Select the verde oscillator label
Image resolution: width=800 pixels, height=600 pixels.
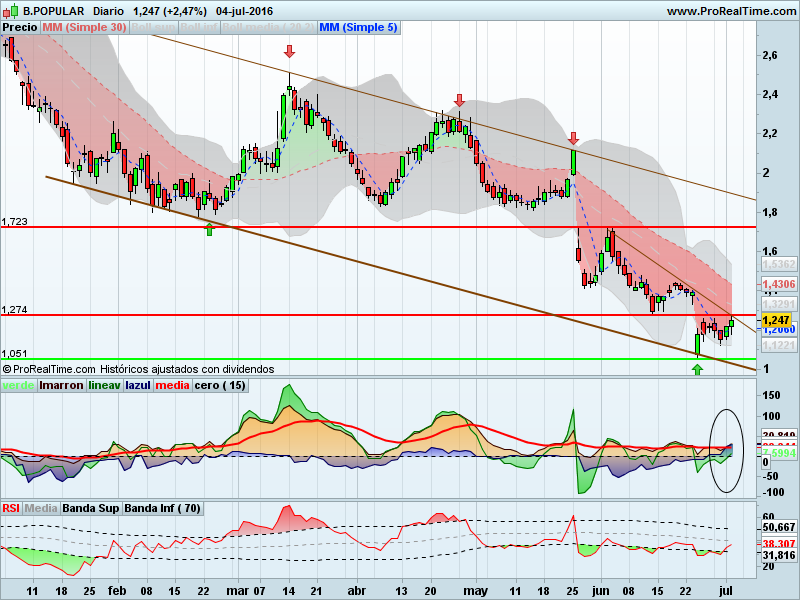(18, 385)
